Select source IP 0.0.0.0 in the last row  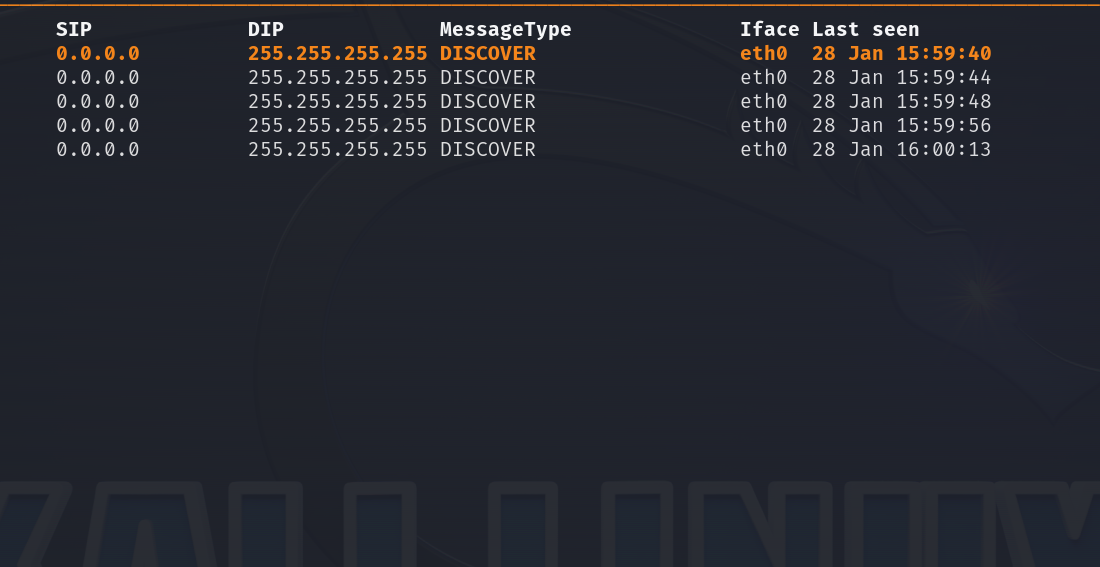(x=97, y=150)
